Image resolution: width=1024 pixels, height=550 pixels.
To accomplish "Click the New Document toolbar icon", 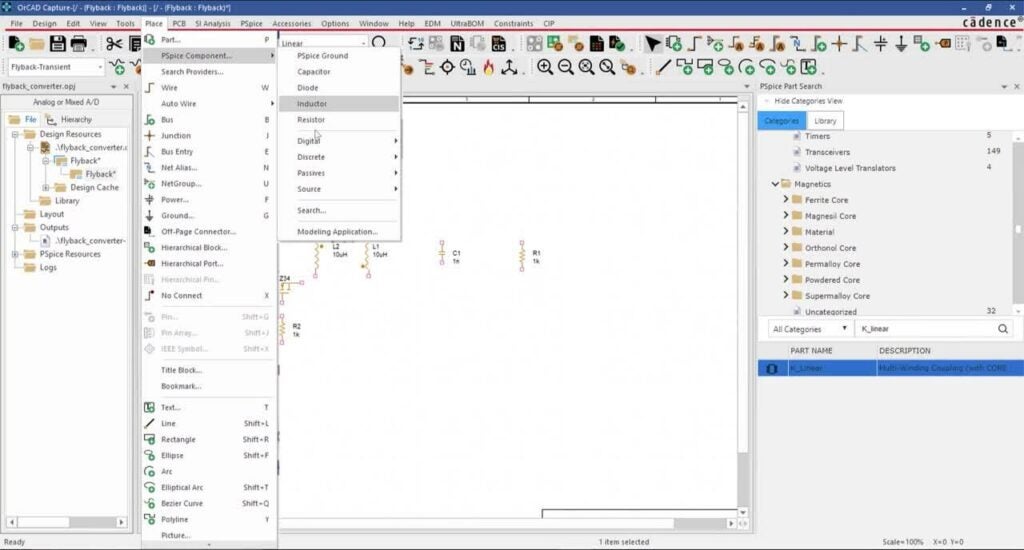I will (16, 44).
